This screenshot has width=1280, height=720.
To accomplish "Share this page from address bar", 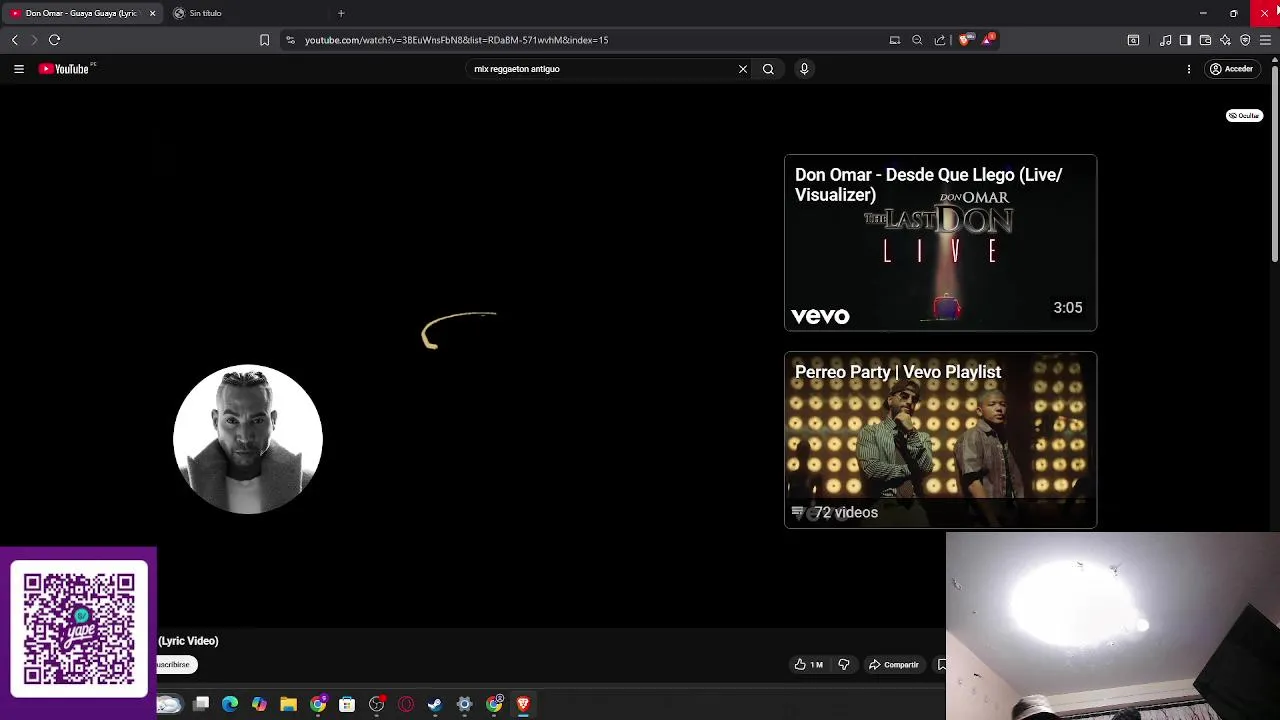I will point(940,40).
